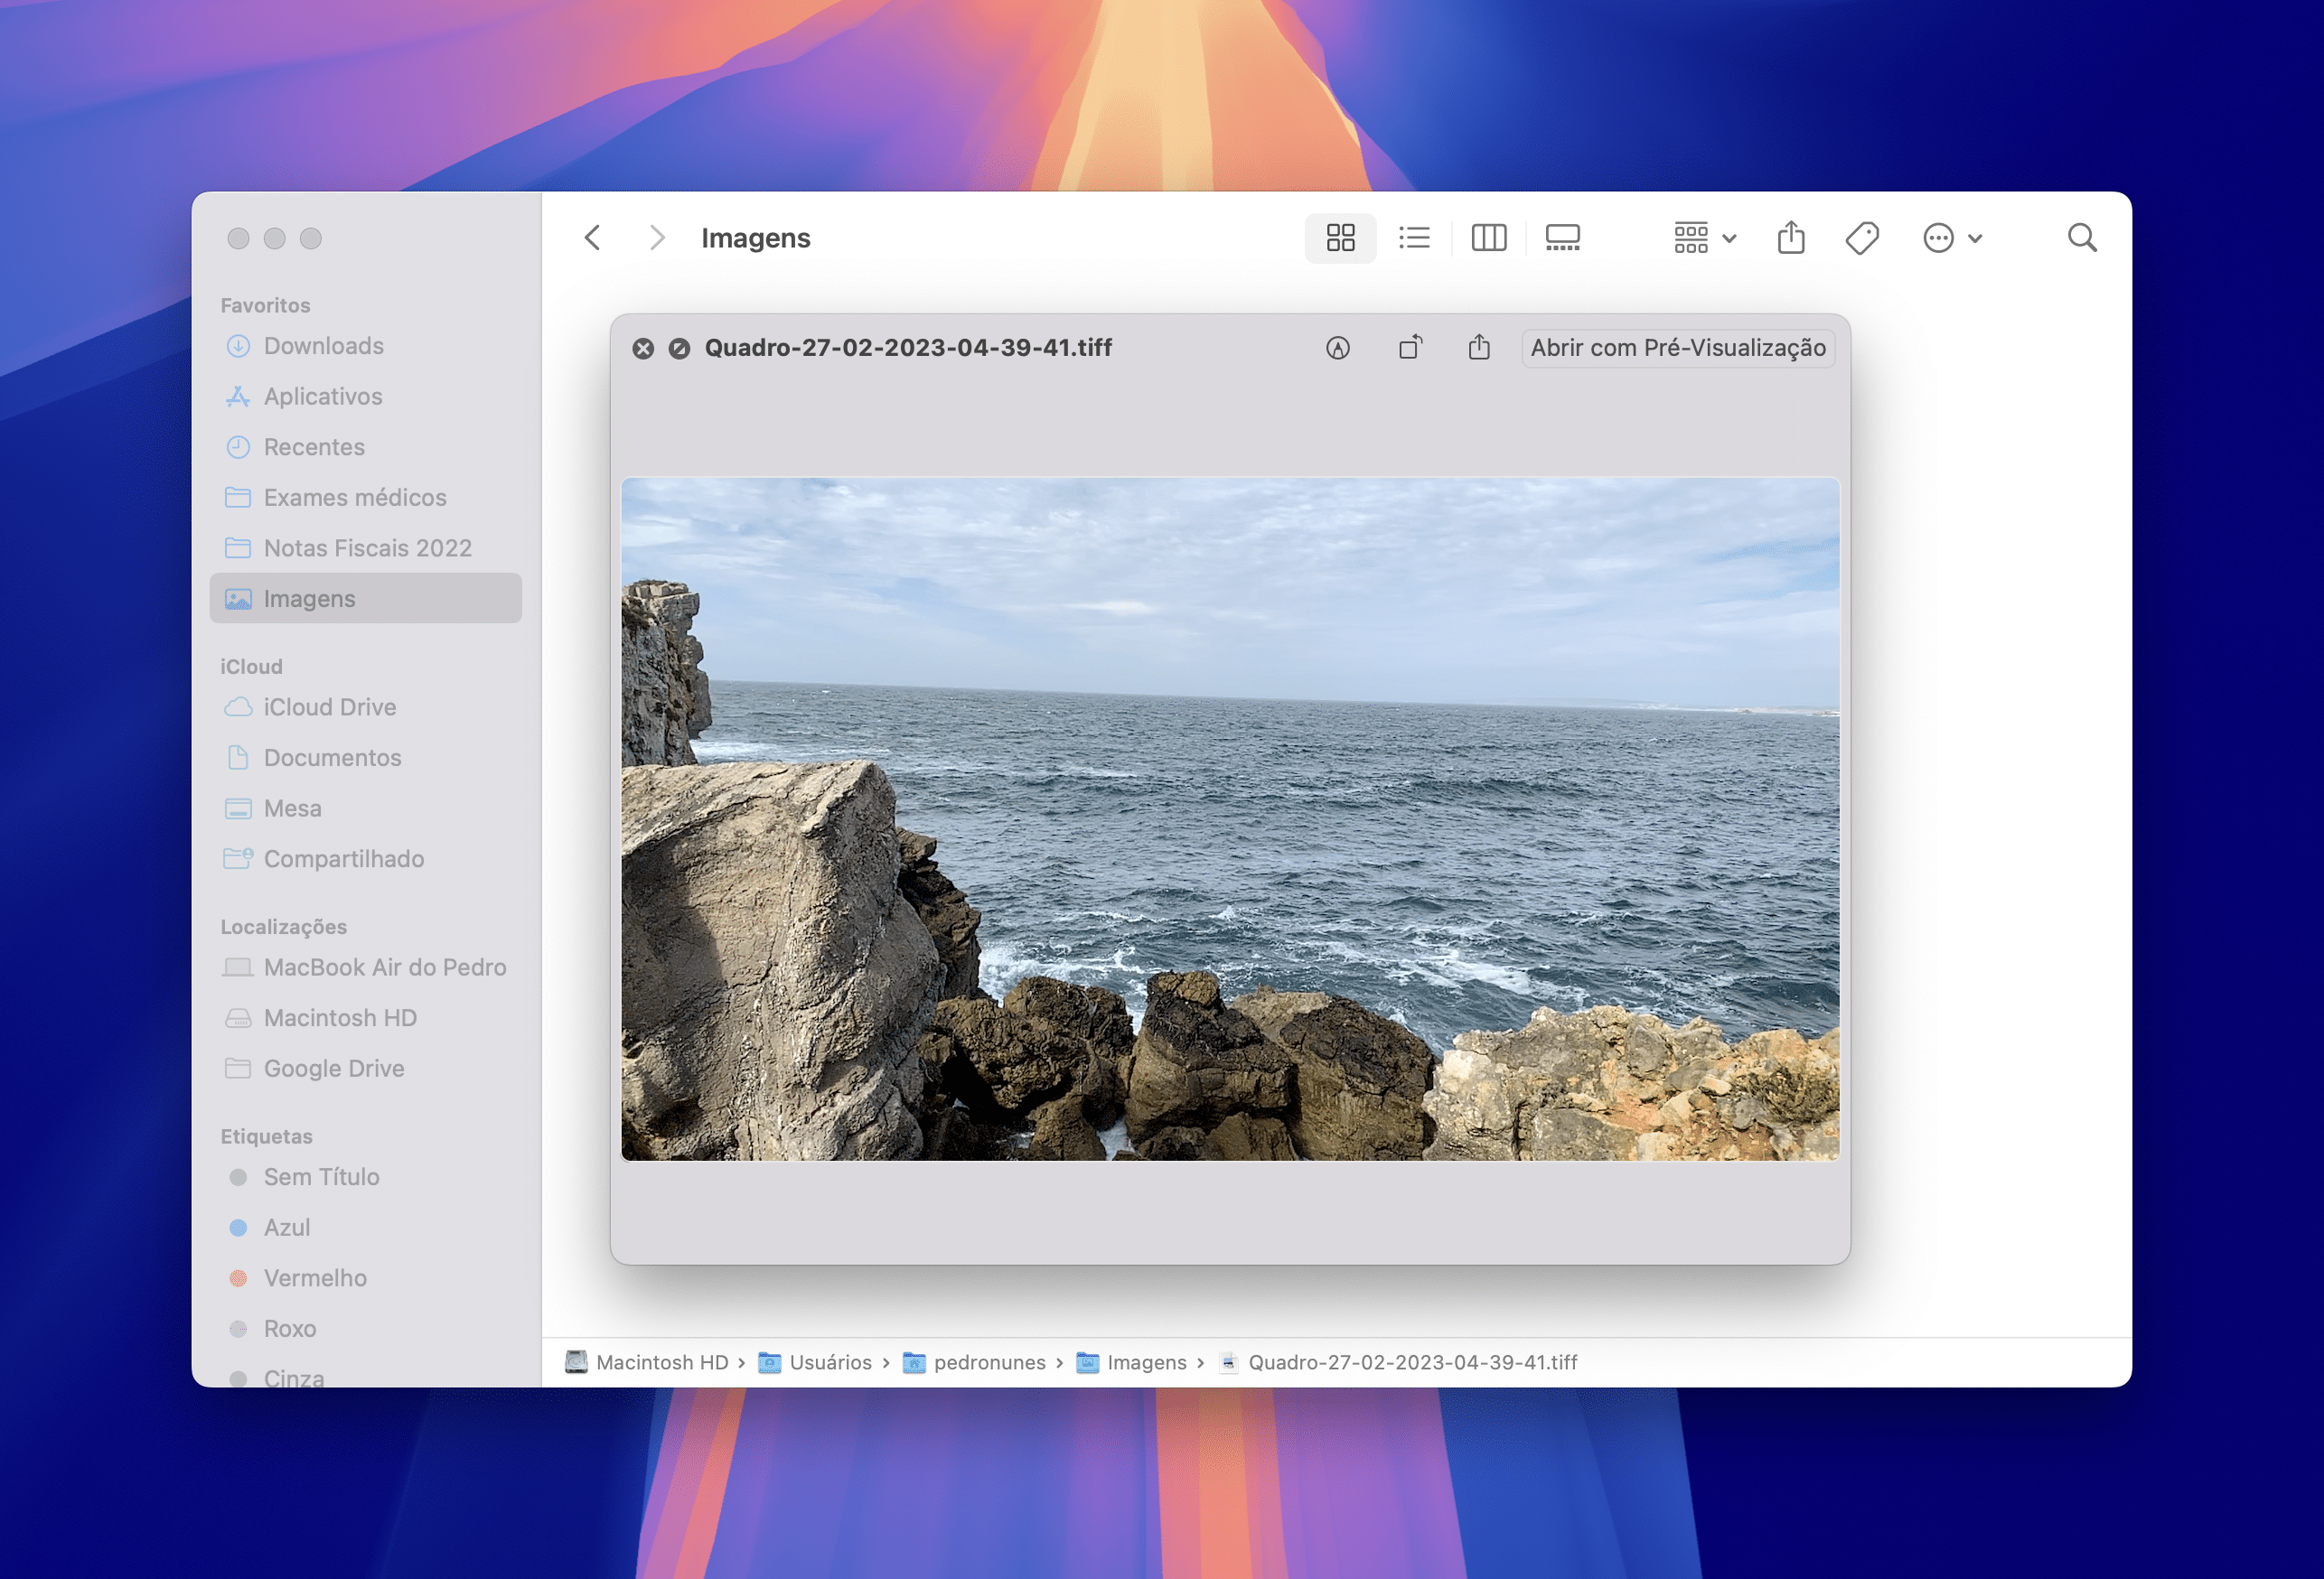Click the Quick Look share icon
This screenshot has height=1579, width=2324.
pos(1479,348)
